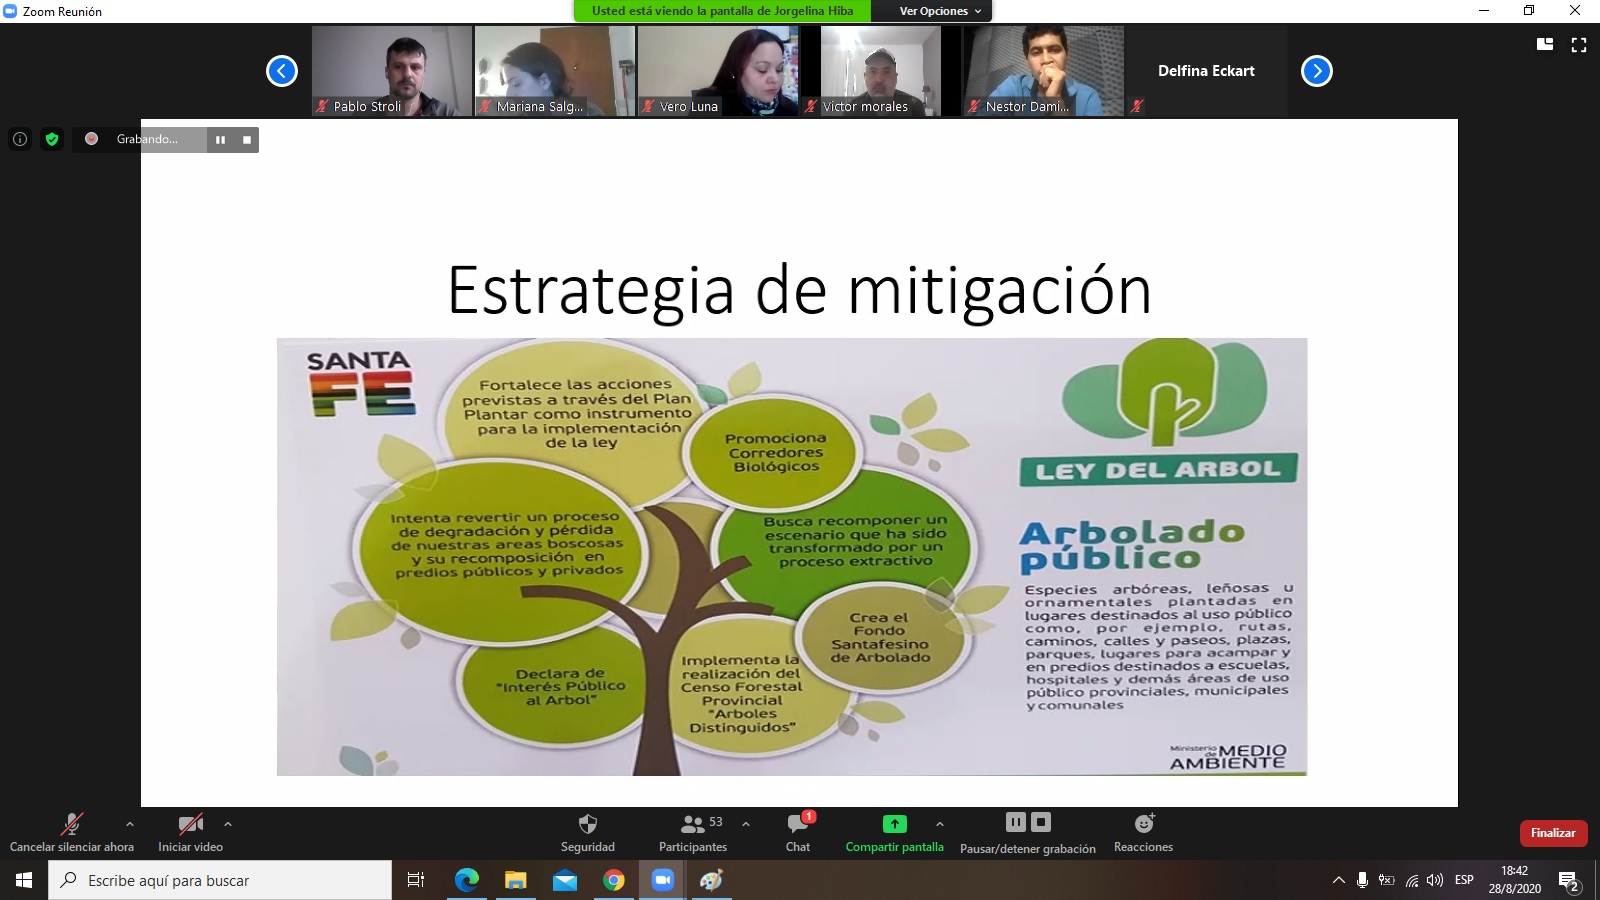Unmute microphone (Cancelar silenciar ahora)
Screen dimensions: 1600x900
[x=72, y=832]
